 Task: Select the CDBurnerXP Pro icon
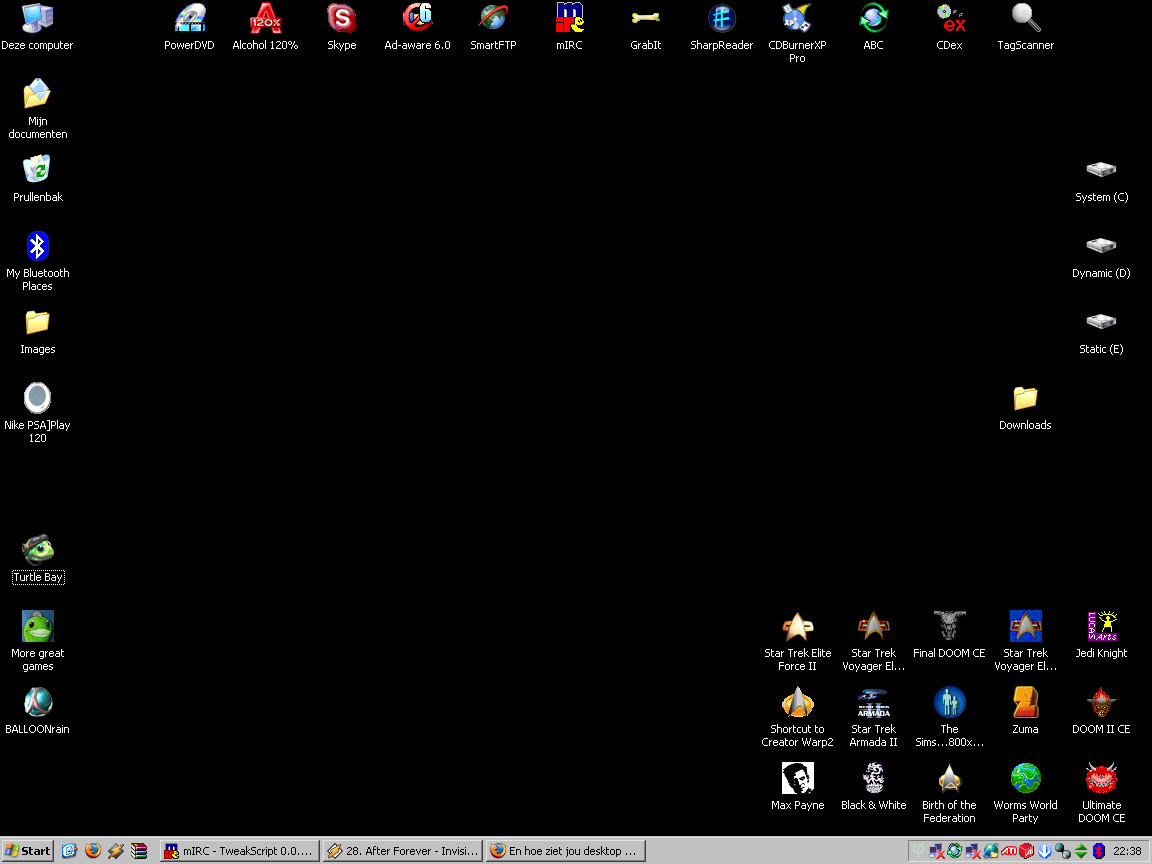tap(797, 33)
